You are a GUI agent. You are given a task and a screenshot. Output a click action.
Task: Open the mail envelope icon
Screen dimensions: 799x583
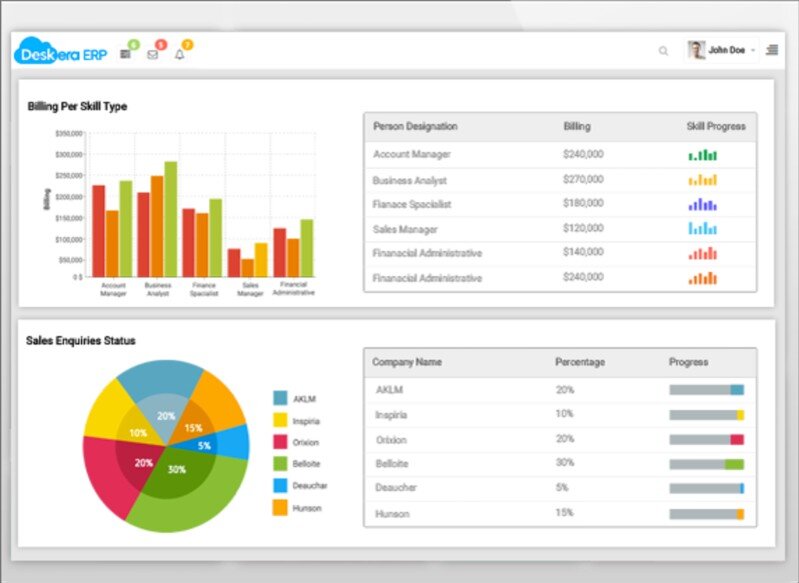pos(152,54)
